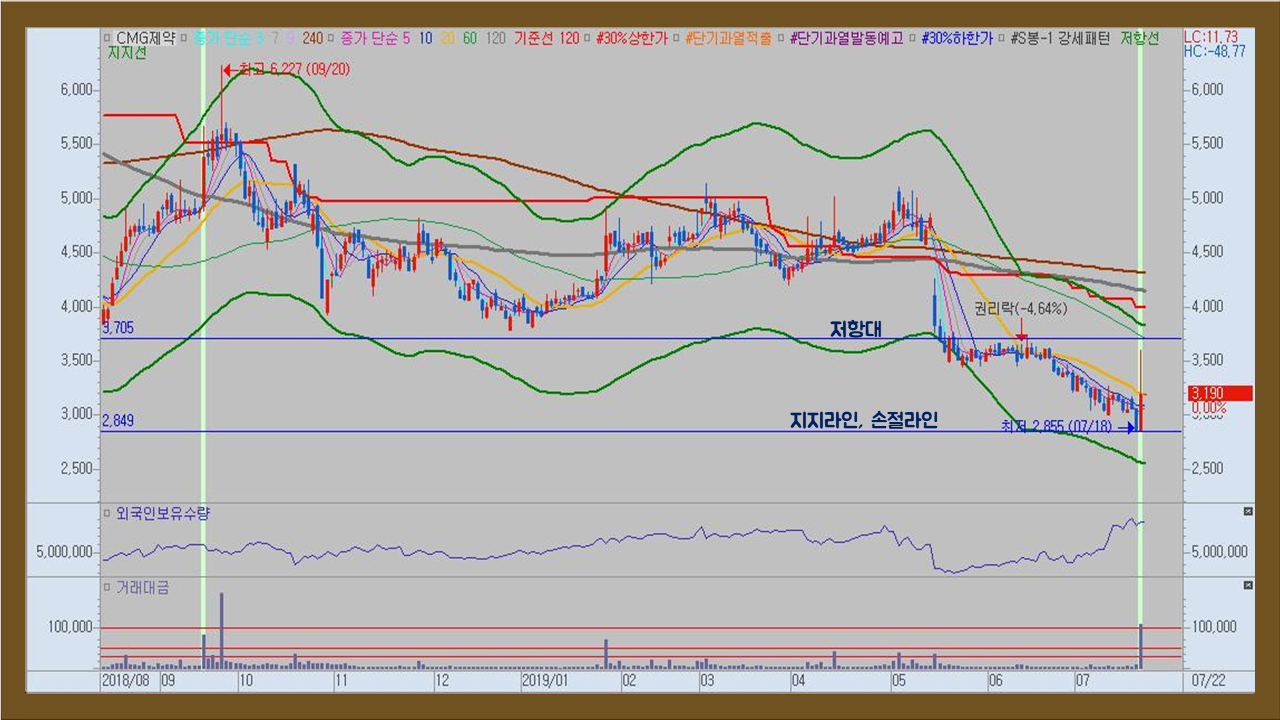Click the 60 moving average period

(469, 38)
